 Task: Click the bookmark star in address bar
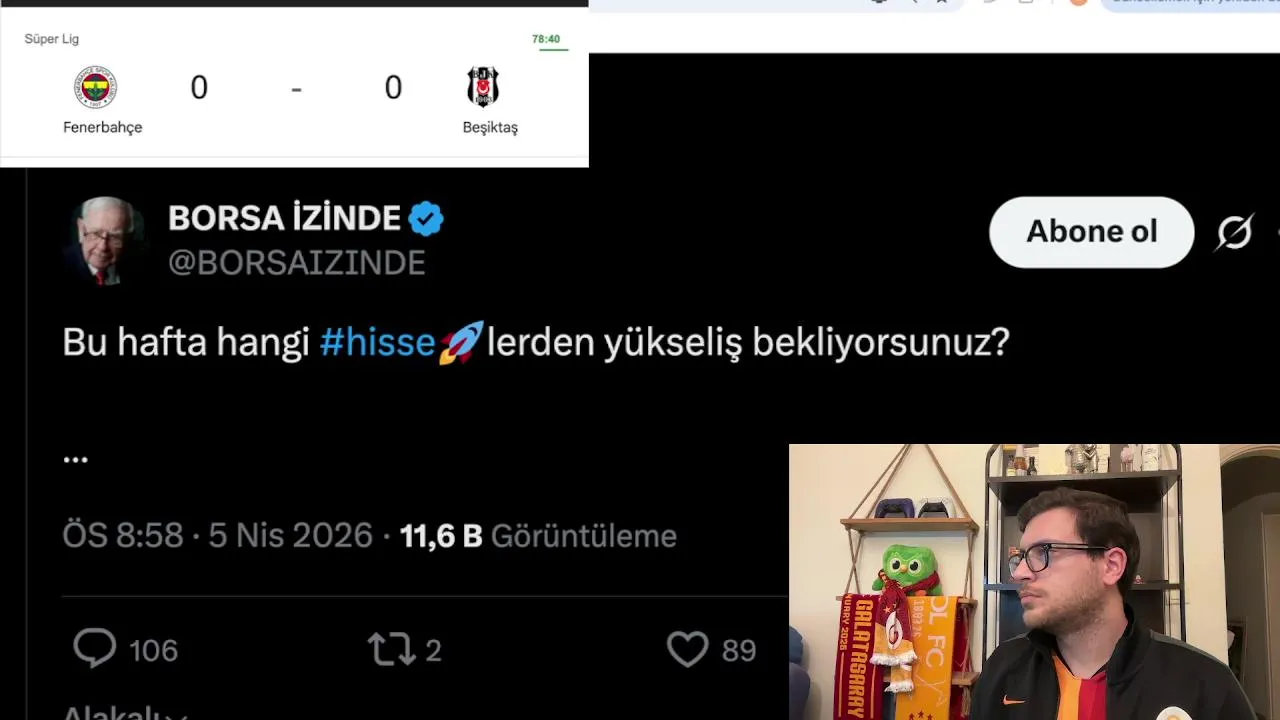(941, 3)
